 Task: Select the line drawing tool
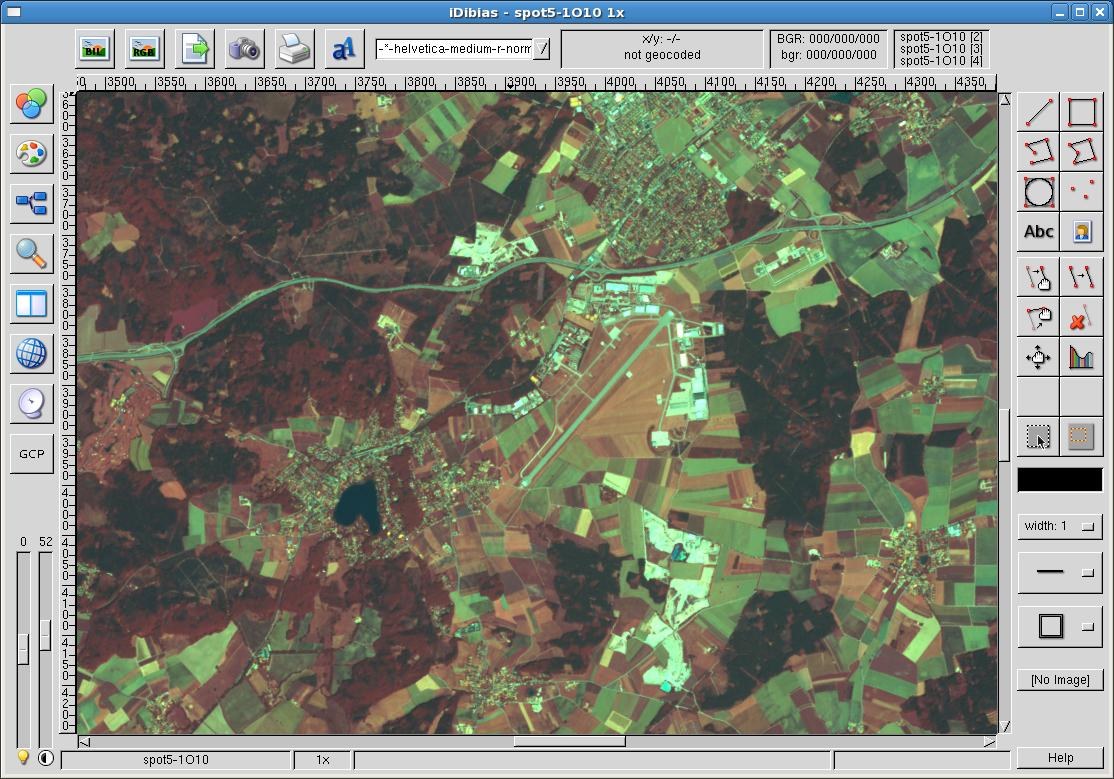coord(1039,112)
